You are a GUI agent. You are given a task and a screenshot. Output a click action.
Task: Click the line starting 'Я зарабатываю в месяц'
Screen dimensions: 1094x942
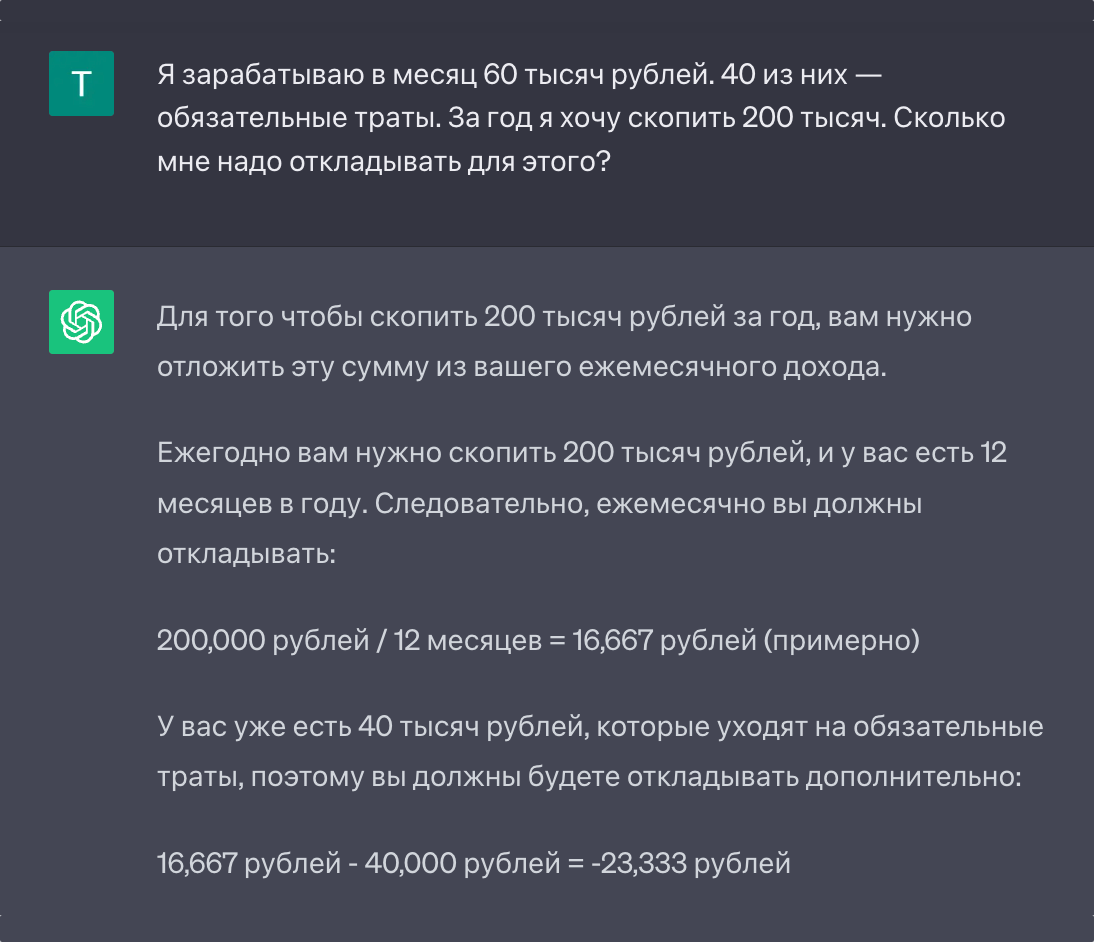coord(519,74)
